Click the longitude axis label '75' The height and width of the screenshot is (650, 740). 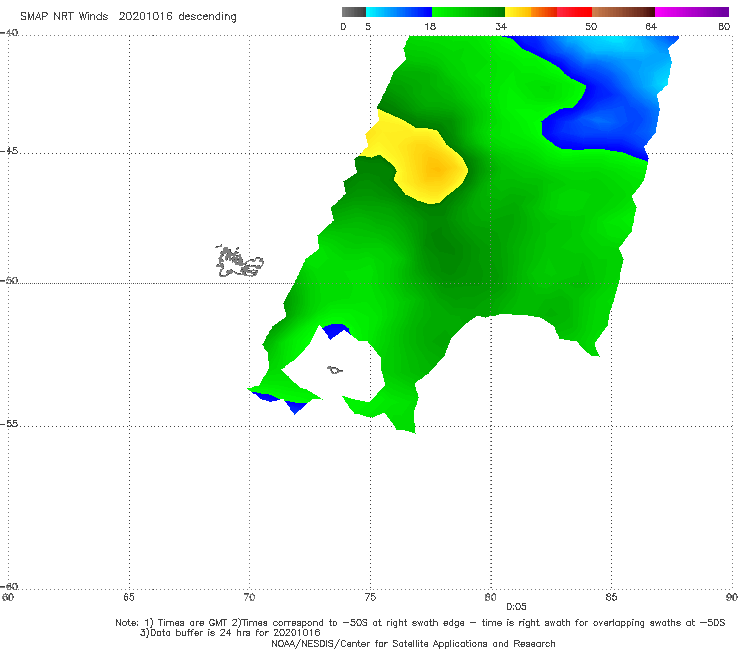(370, 598)
